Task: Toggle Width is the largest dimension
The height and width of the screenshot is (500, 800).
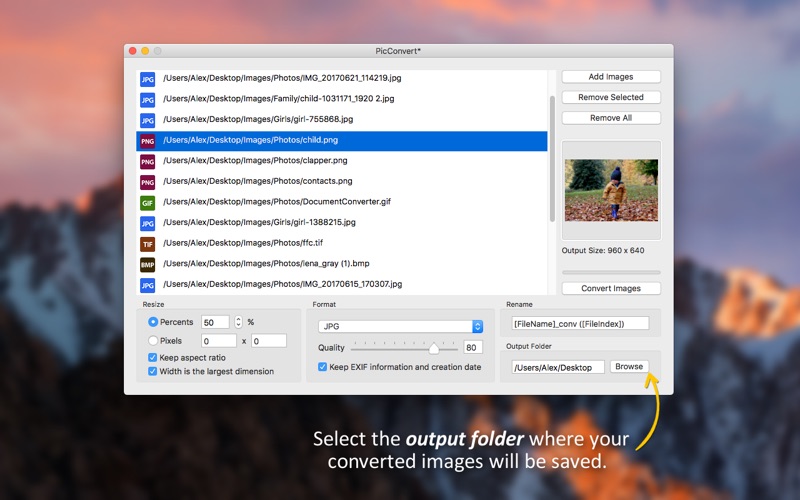Action: point(152,371)
